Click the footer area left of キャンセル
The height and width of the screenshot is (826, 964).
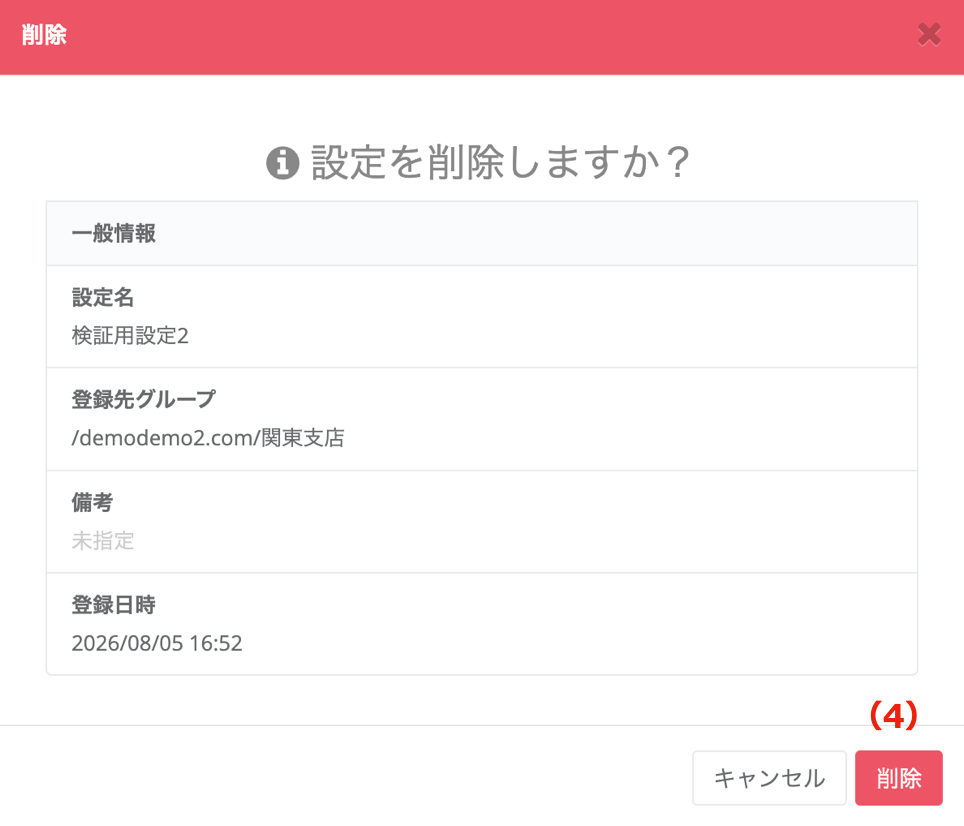click(x=344, y=778)
